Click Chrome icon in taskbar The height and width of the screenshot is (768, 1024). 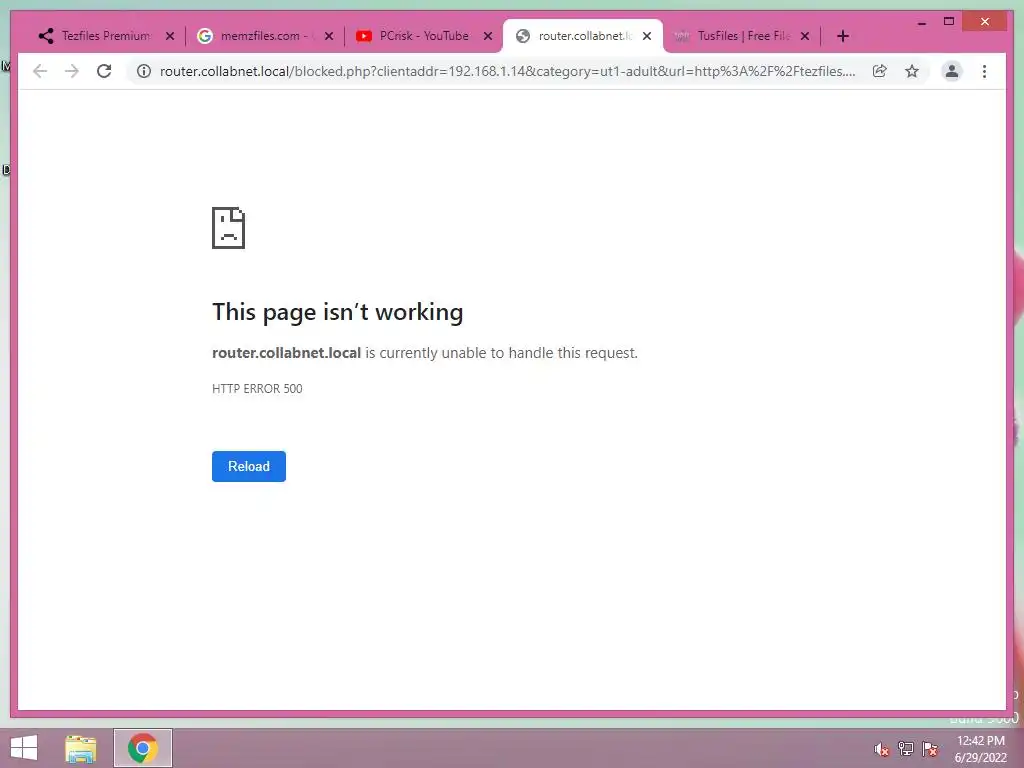click(143, 748)
